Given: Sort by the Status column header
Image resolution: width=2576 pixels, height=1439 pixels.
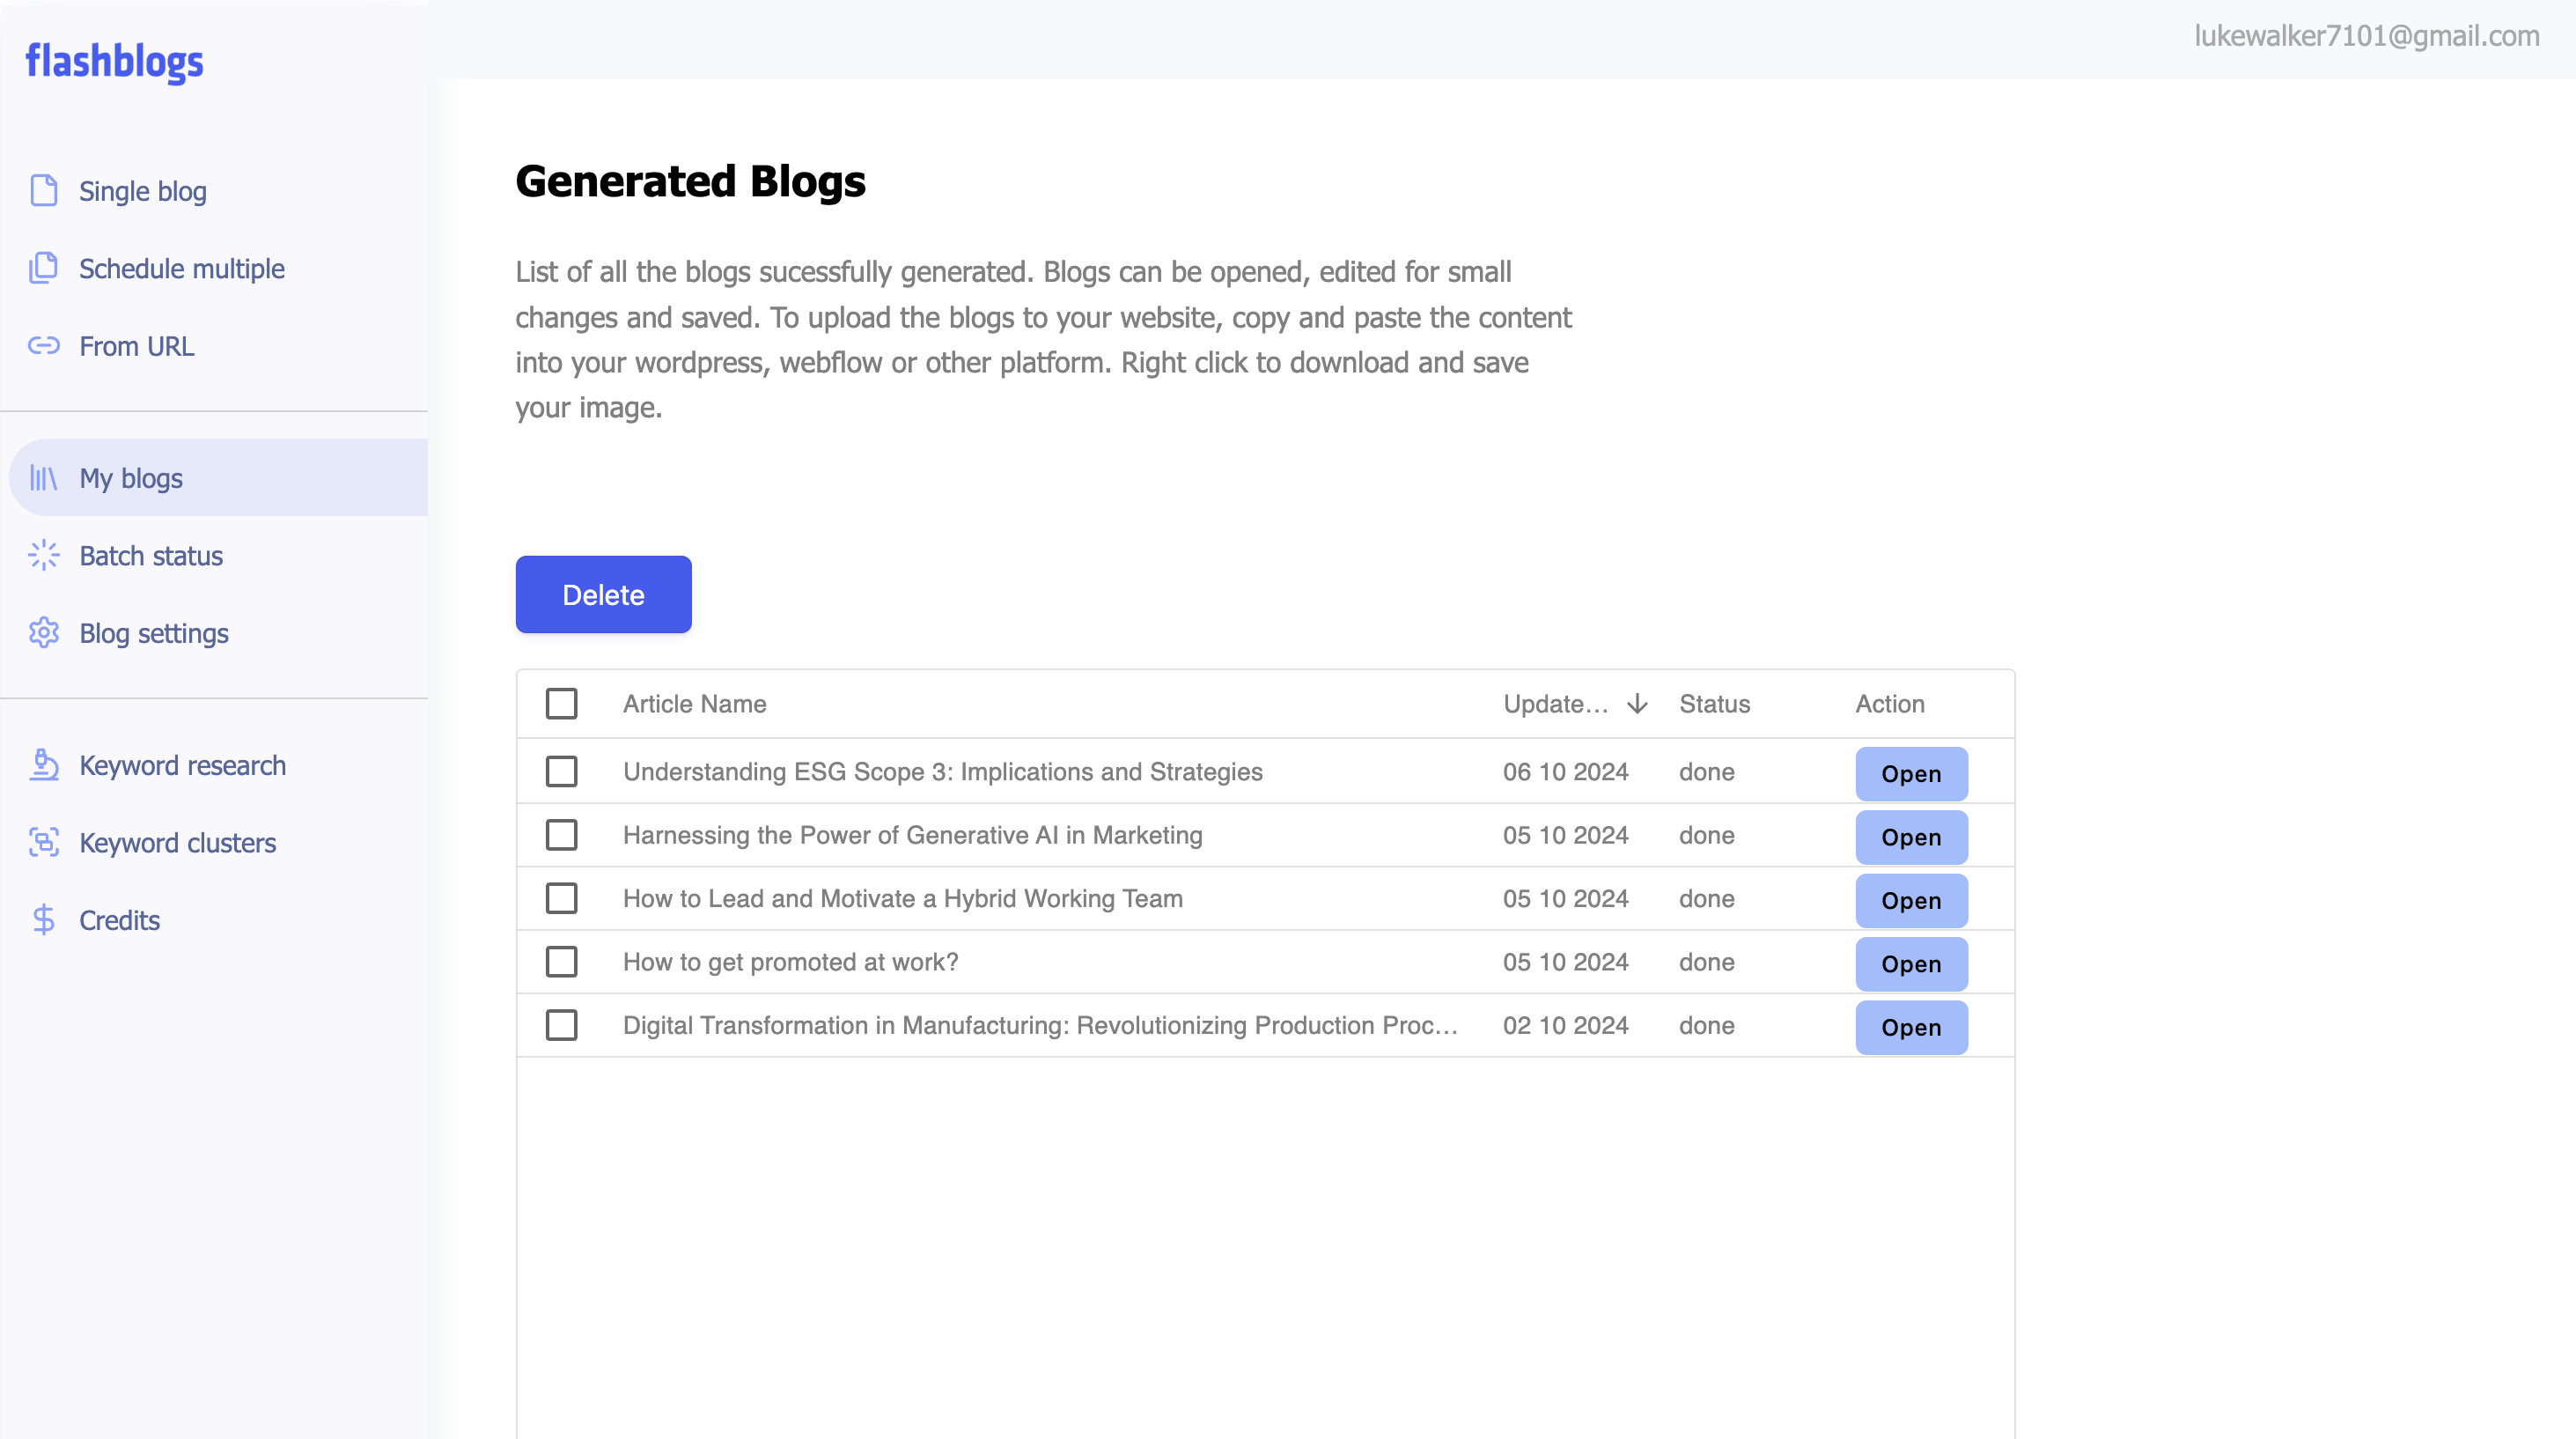Looking at the screenshot, I should [x=1714, y=703].
